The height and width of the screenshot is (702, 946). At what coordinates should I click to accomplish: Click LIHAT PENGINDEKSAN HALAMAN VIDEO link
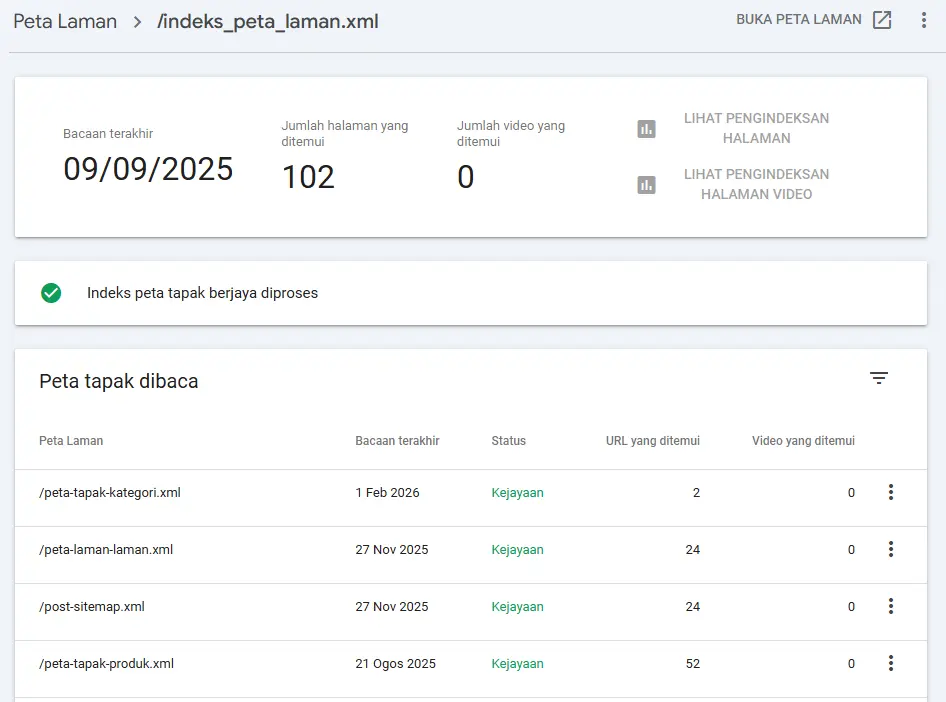point(756,184)
